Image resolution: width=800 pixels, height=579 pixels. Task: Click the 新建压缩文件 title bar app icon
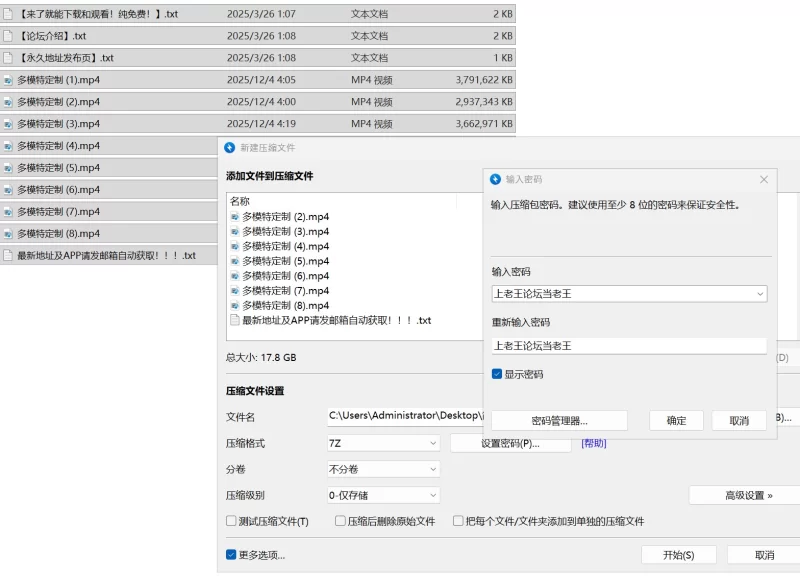(230, 148)
